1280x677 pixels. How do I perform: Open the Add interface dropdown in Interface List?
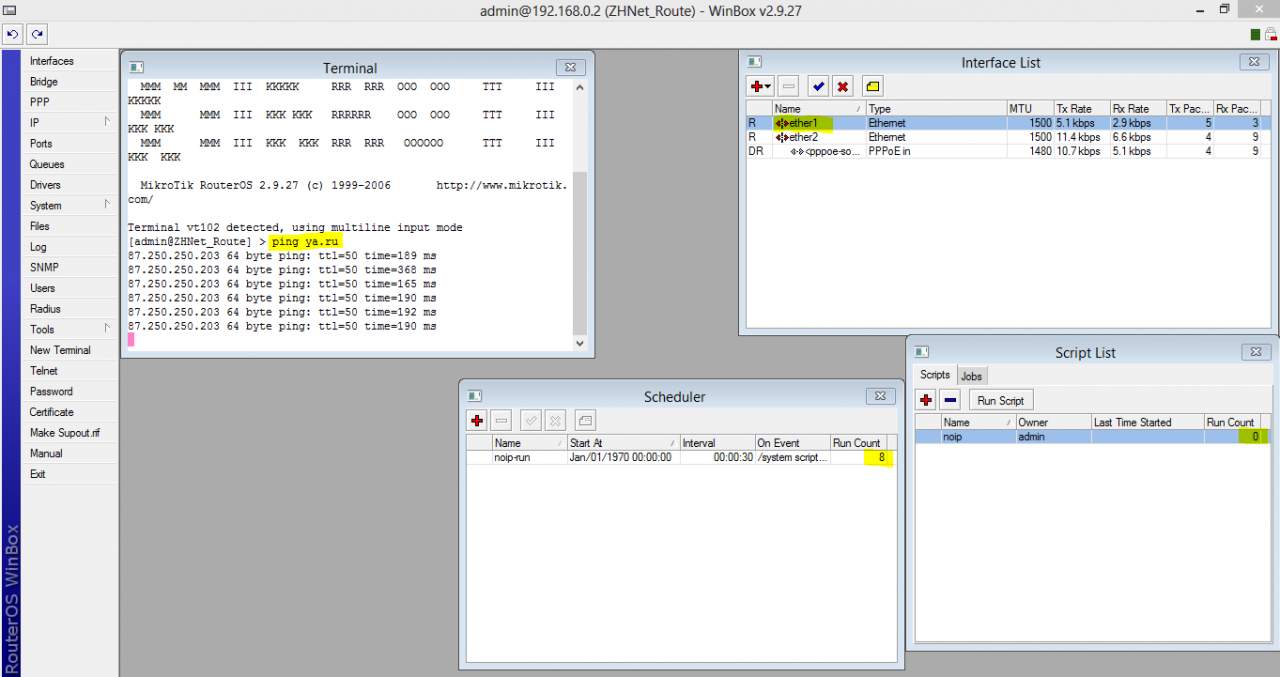click(x=761, y=86)
